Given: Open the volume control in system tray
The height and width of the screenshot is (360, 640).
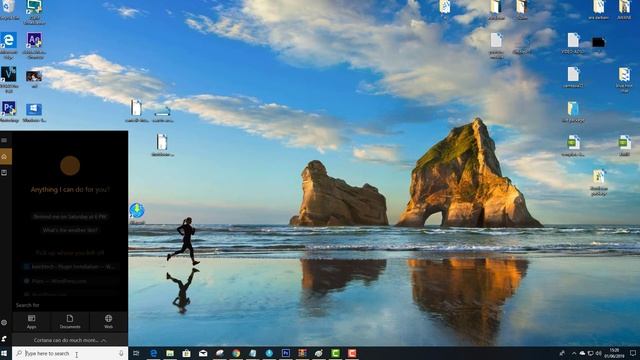Looking at the screenshot, I should (x=598, y=353).
